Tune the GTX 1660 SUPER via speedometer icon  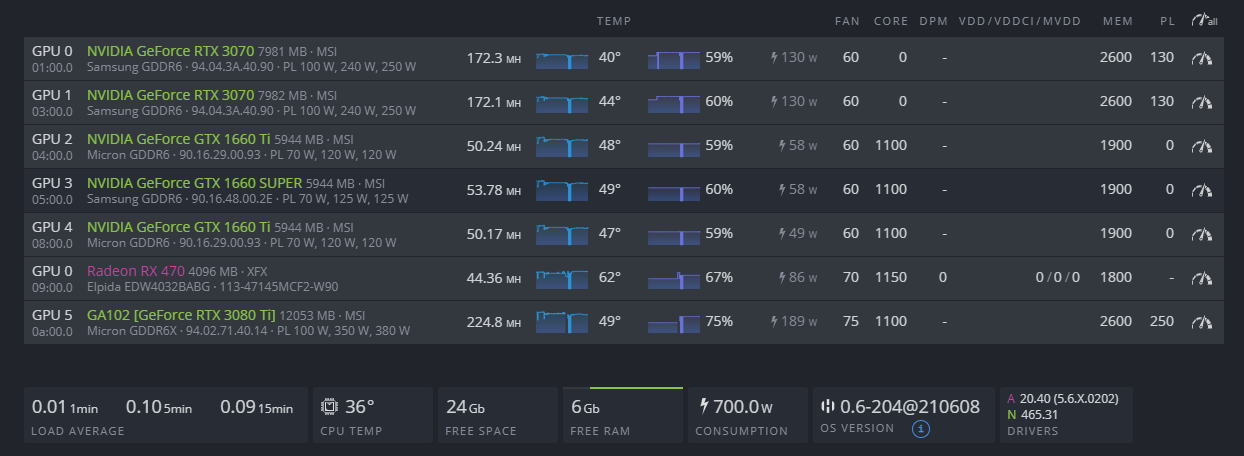[1201, 190]
